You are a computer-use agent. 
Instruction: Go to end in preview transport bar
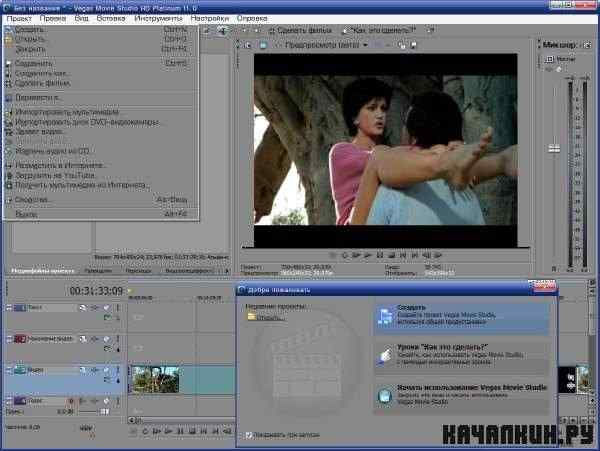click(x=415, y=255)
